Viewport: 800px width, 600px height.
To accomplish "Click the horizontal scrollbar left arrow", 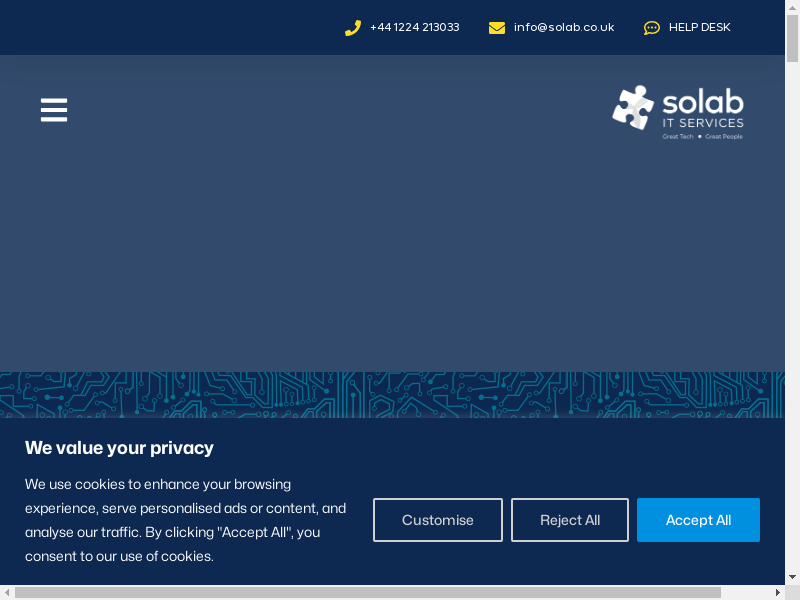I will 7,592.
